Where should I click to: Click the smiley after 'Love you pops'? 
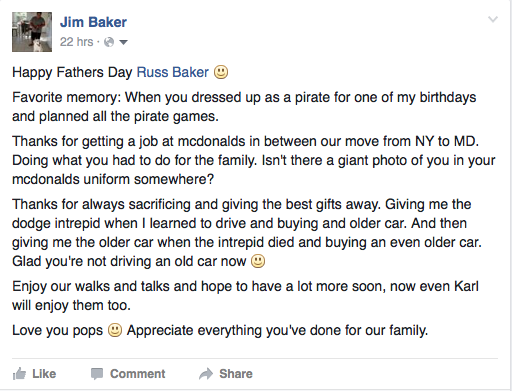(115, 330)
